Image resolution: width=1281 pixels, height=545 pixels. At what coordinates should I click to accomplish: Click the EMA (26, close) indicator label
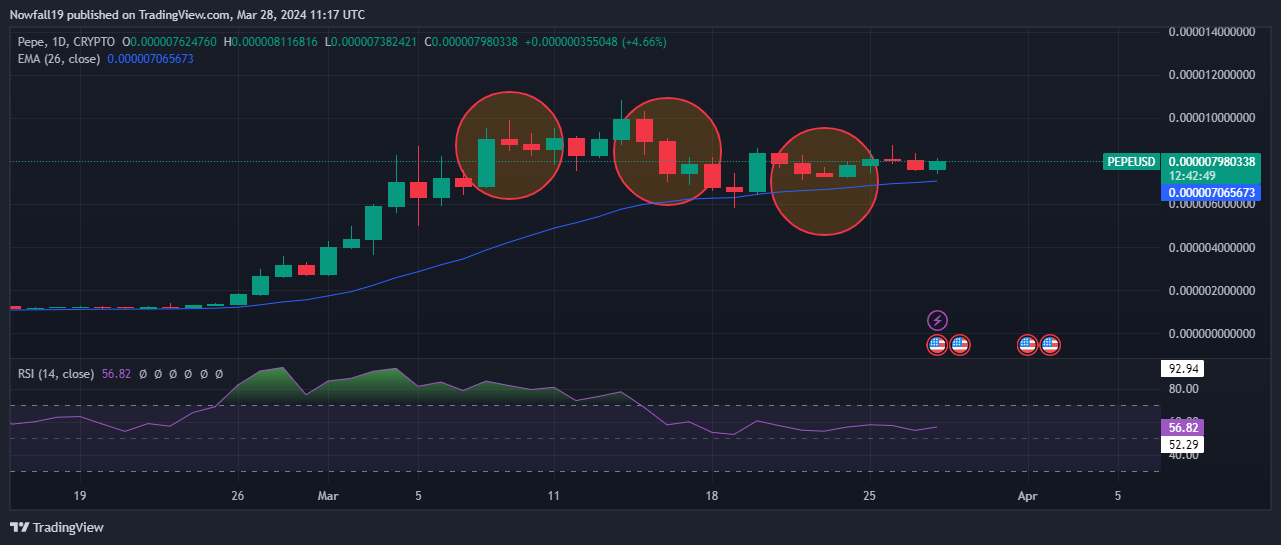pyautogui.click(x=59, y=59)
